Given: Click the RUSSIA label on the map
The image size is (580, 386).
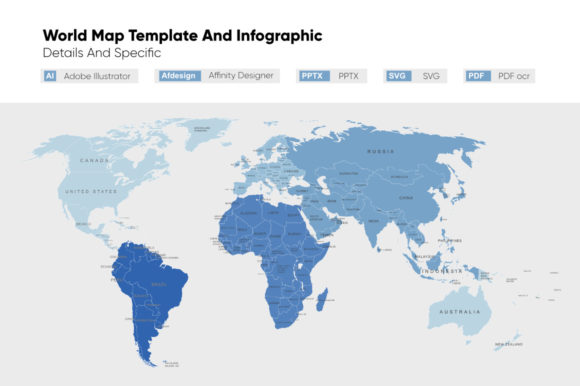Looking at the screenshot, I should [381, 151].
